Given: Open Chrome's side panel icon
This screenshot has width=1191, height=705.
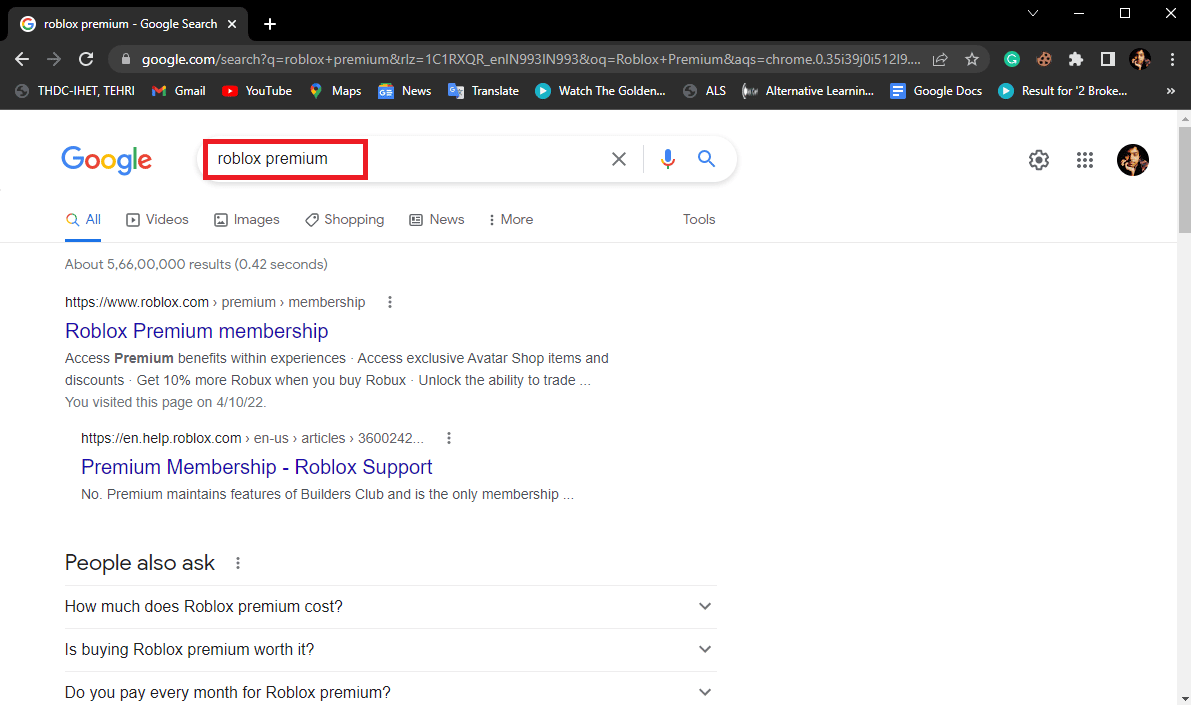Looking at the screenshot, I should (1107, 59).
